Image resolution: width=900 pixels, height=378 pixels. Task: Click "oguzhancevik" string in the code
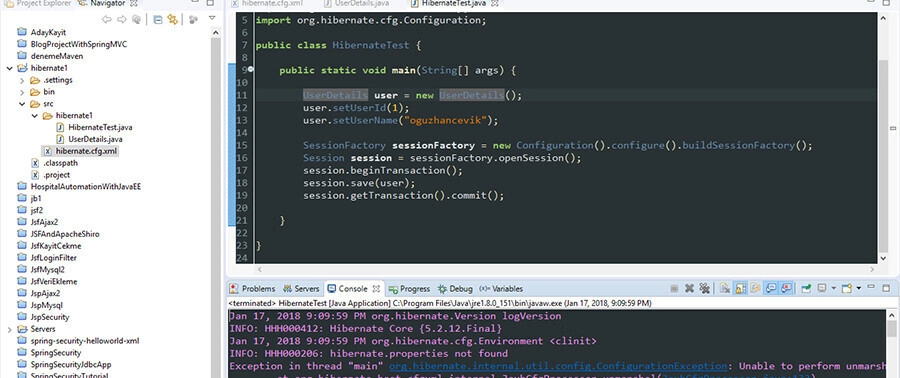coord(445,120)
